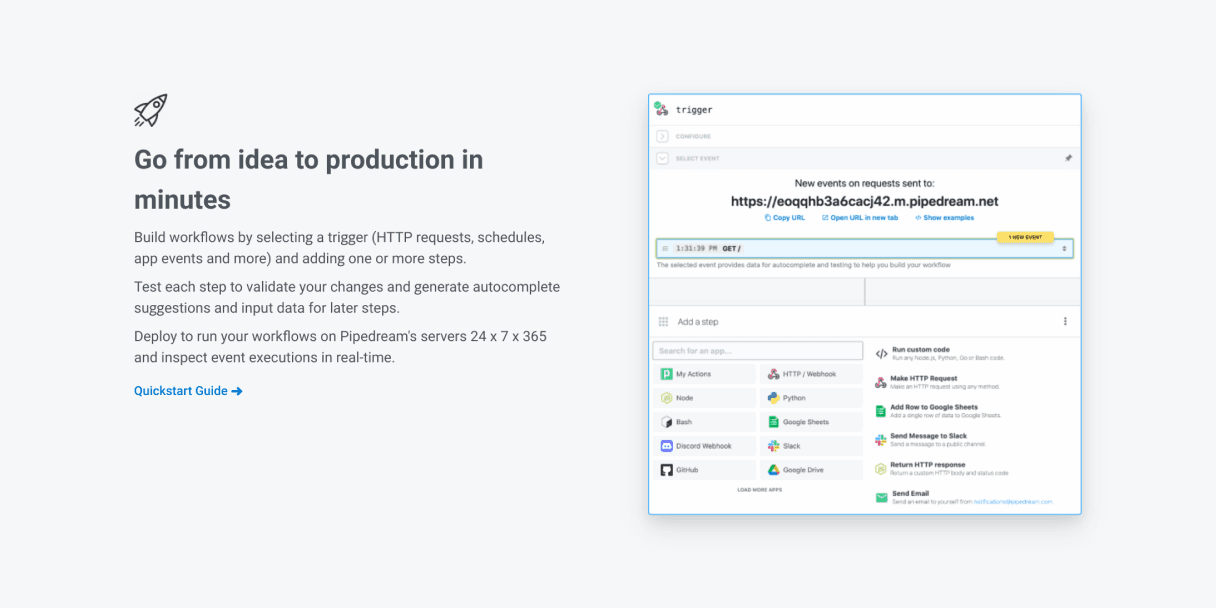Click Load More Apps
This screenshot has height=608, width=1216.
(760, 490)
